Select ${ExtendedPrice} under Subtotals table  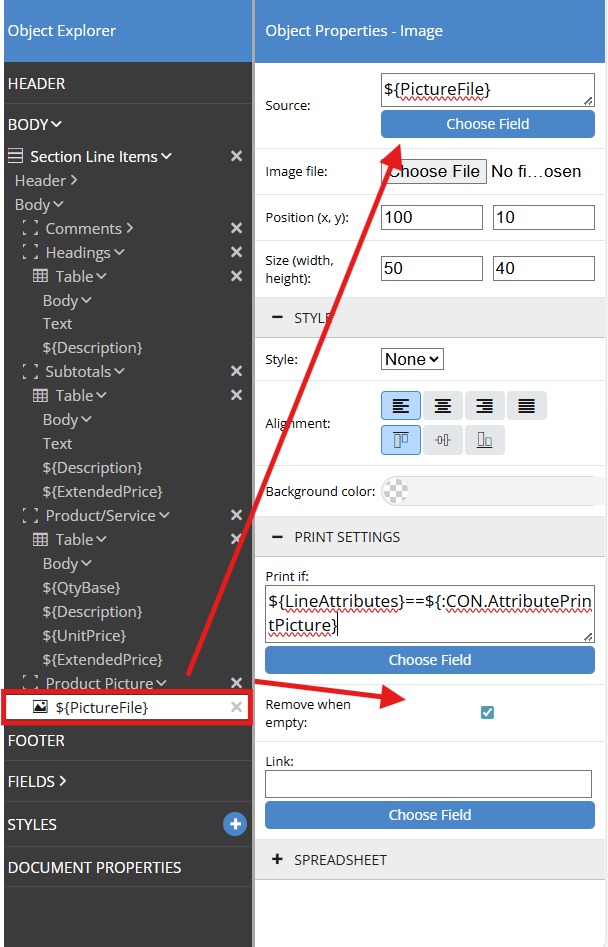pos(103,492)
